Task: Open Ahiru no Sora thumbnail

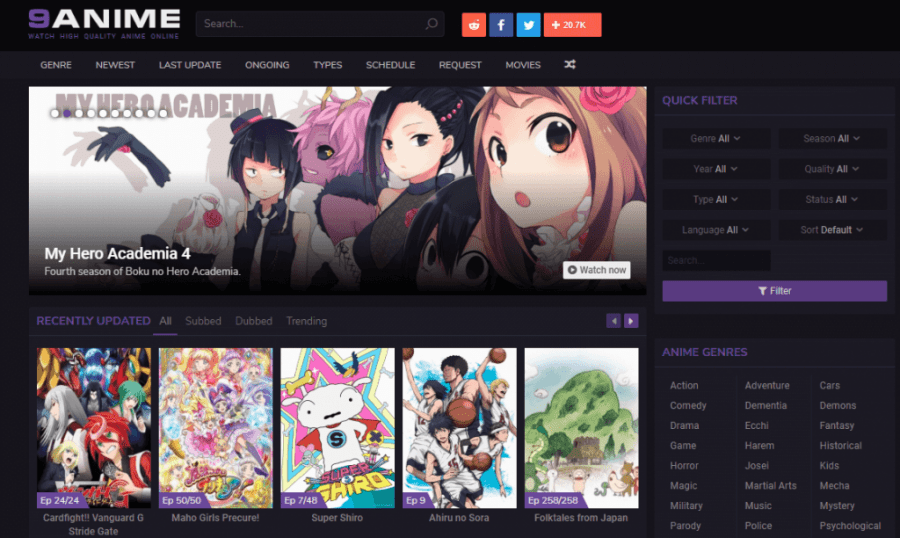Action: (459, 428)
